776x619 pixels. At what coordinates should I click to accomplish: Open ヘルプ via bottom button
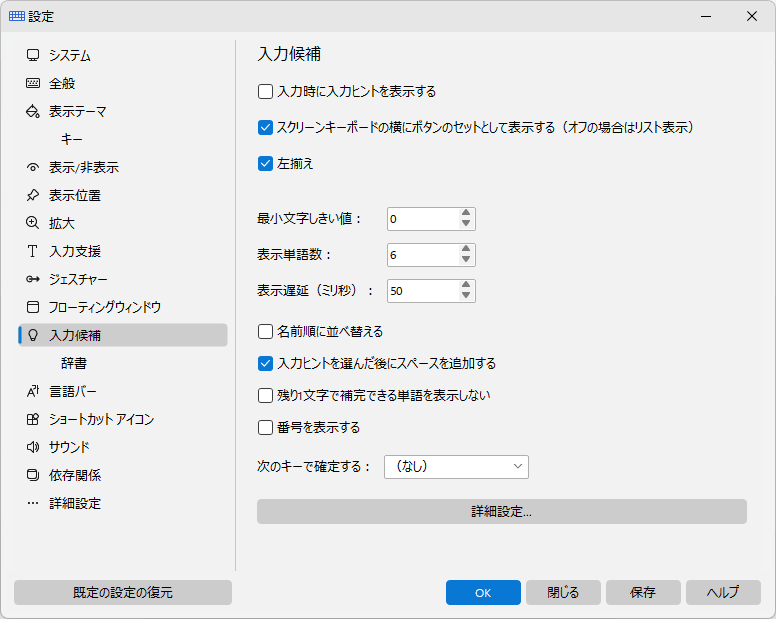tap(723, 592)
